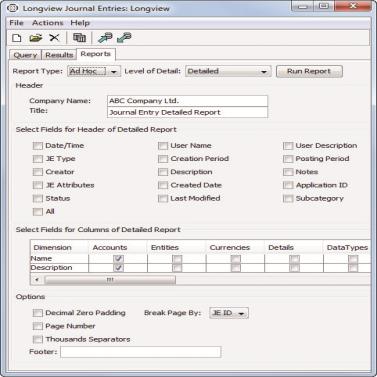Screen dimensions: 377x377
Task: Click the first pushpin arrow toolbar icon
Action: 105,38
